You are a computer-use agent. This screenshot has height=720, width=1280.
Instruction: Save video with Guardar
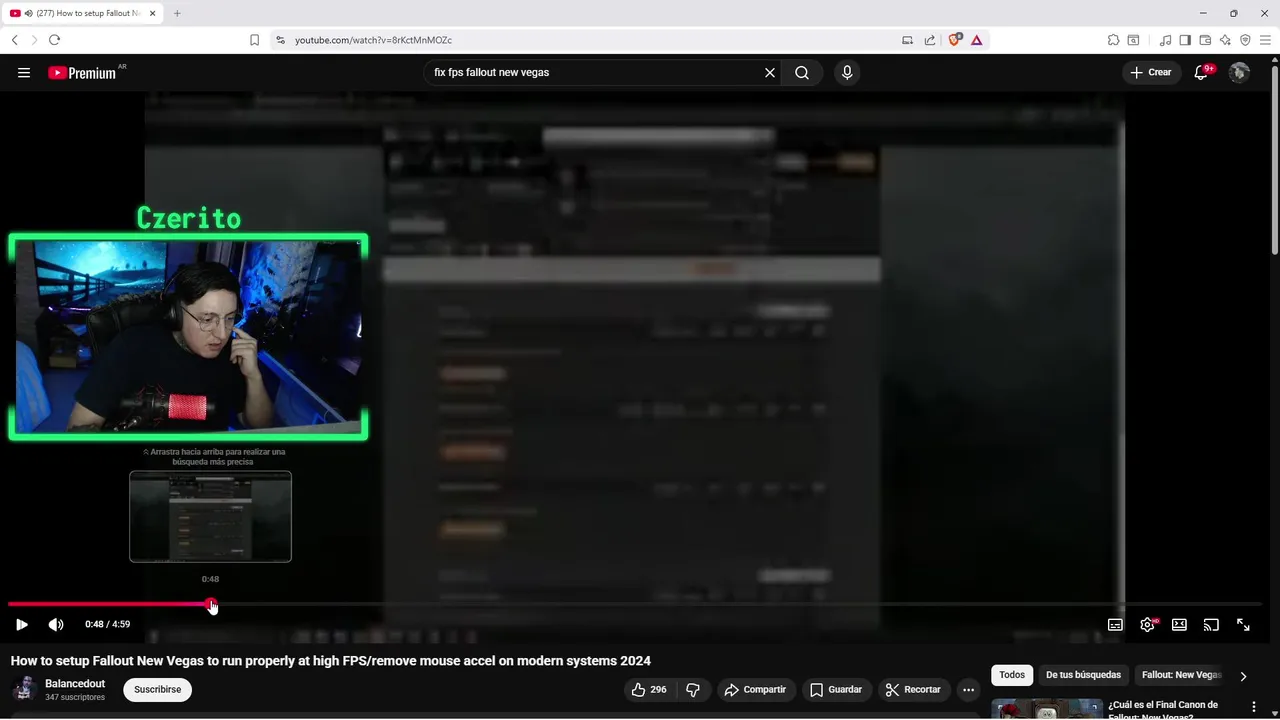point(835,689)
